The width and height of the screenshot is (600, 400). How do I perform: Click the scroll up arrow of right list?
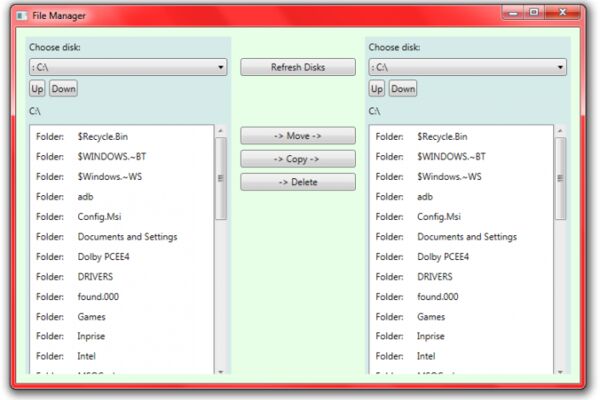pos(560,131)
